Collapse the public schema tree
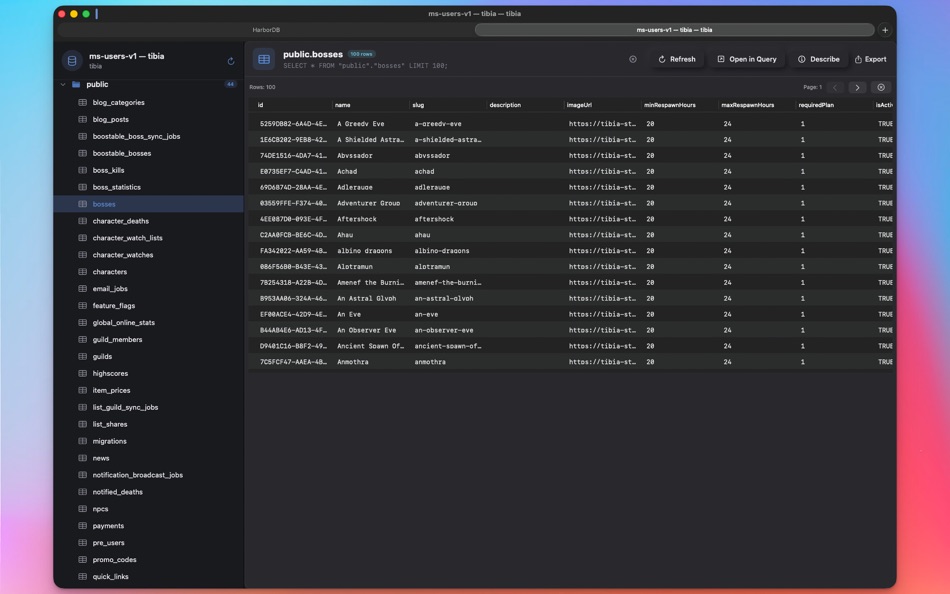 tap(63, 84)
